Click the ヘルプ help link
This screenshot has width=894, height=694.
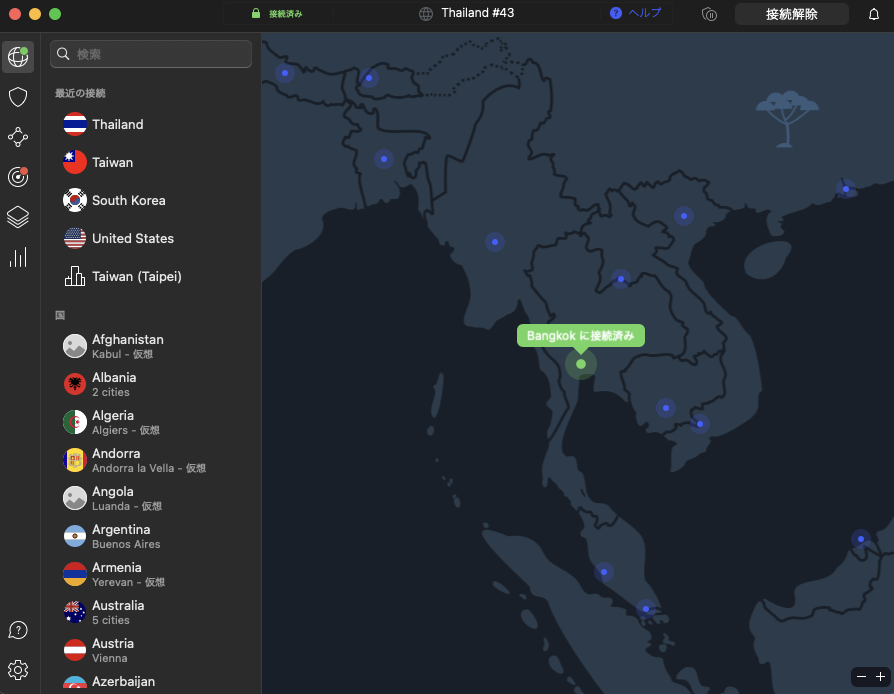[x=636, y=14]
